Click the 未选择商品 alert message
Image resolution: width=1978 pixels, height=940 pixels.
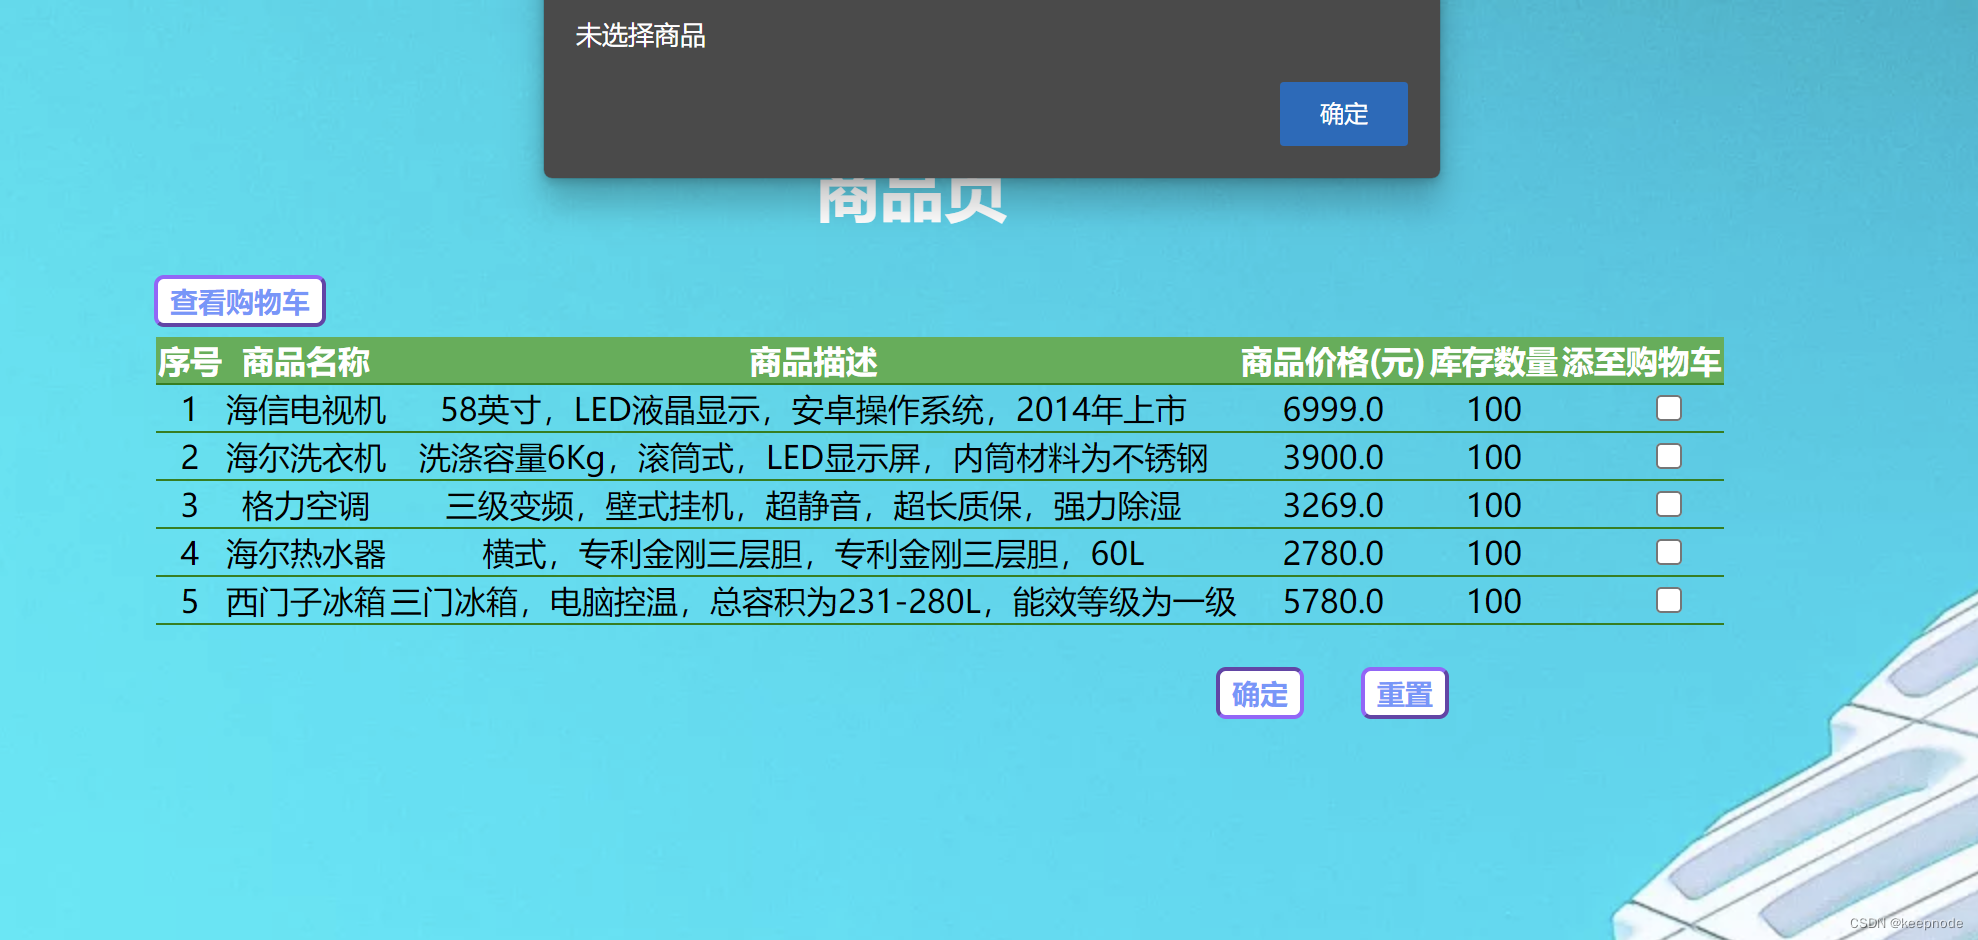coord(640,36)
